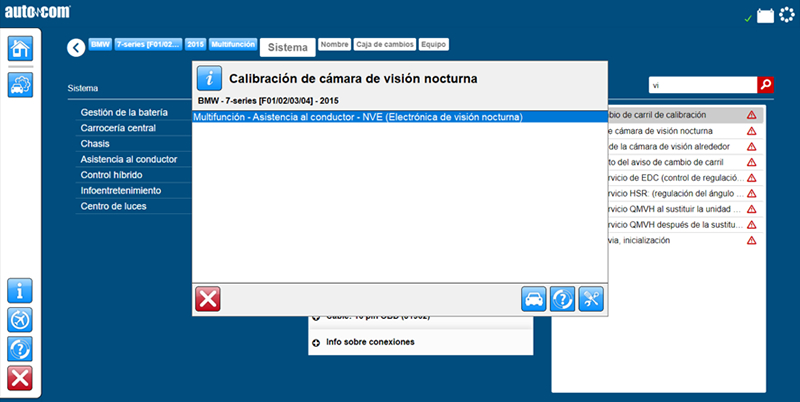Viewport: 800px width, 402px height.
Task: Select the HSR 'regulación del ángulo' row
Action: point(685,194)
